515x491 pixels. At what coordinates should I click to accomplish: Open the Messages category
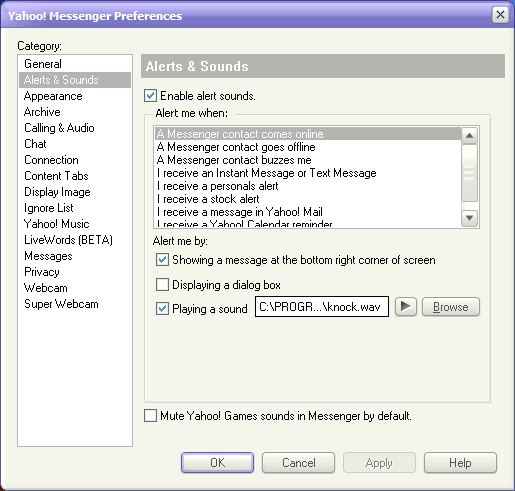[75, 256]
